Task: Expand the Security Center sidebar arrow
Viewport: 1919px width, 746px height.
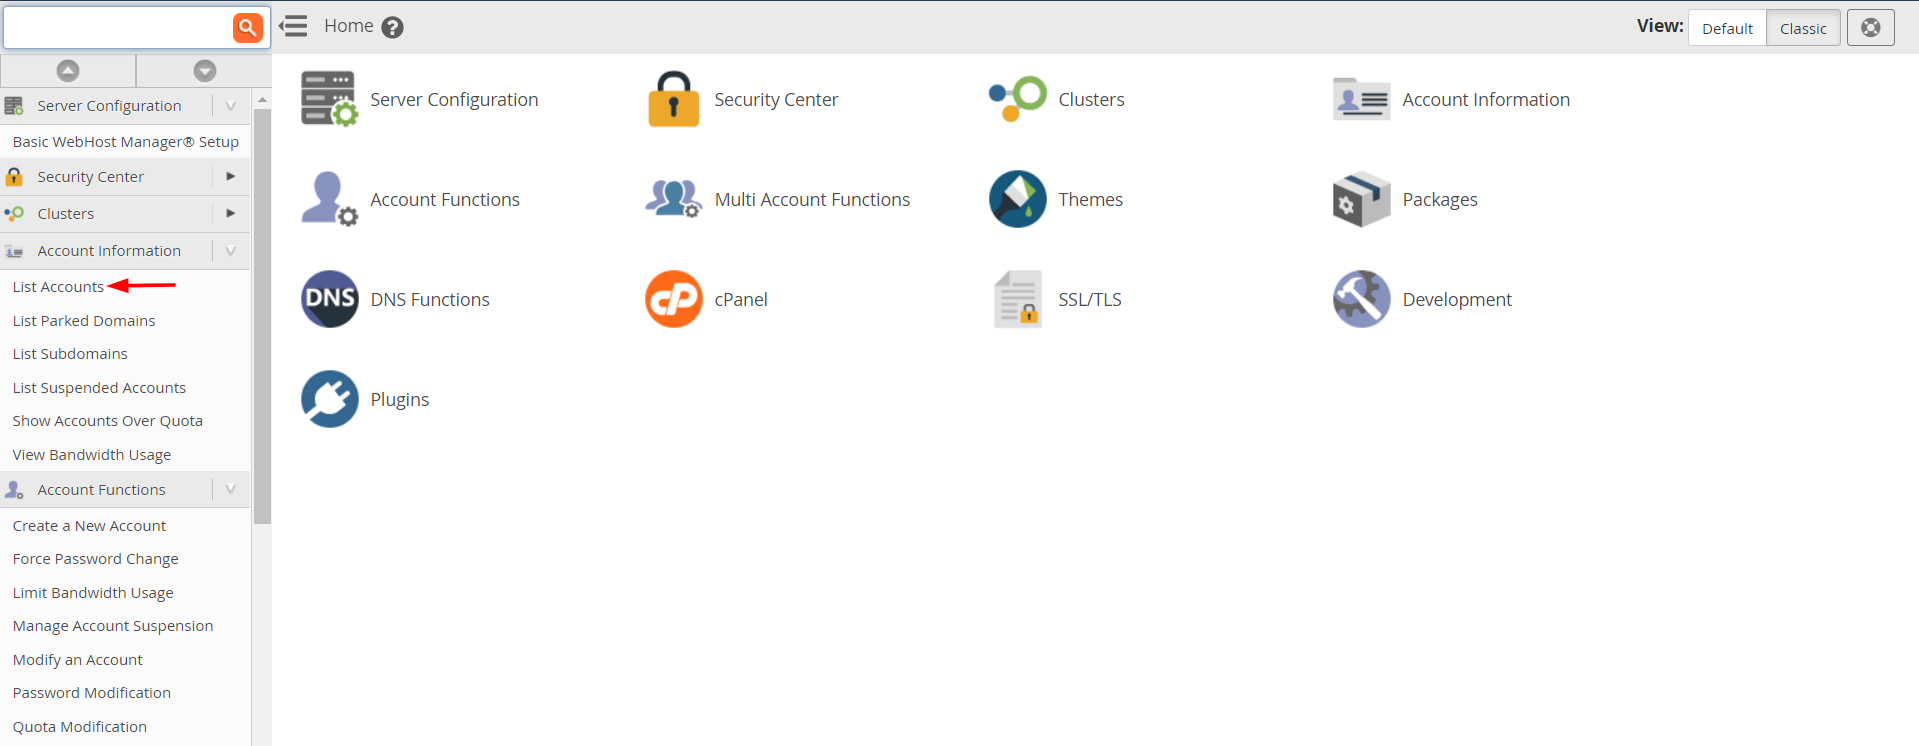Action: [231, 176]
